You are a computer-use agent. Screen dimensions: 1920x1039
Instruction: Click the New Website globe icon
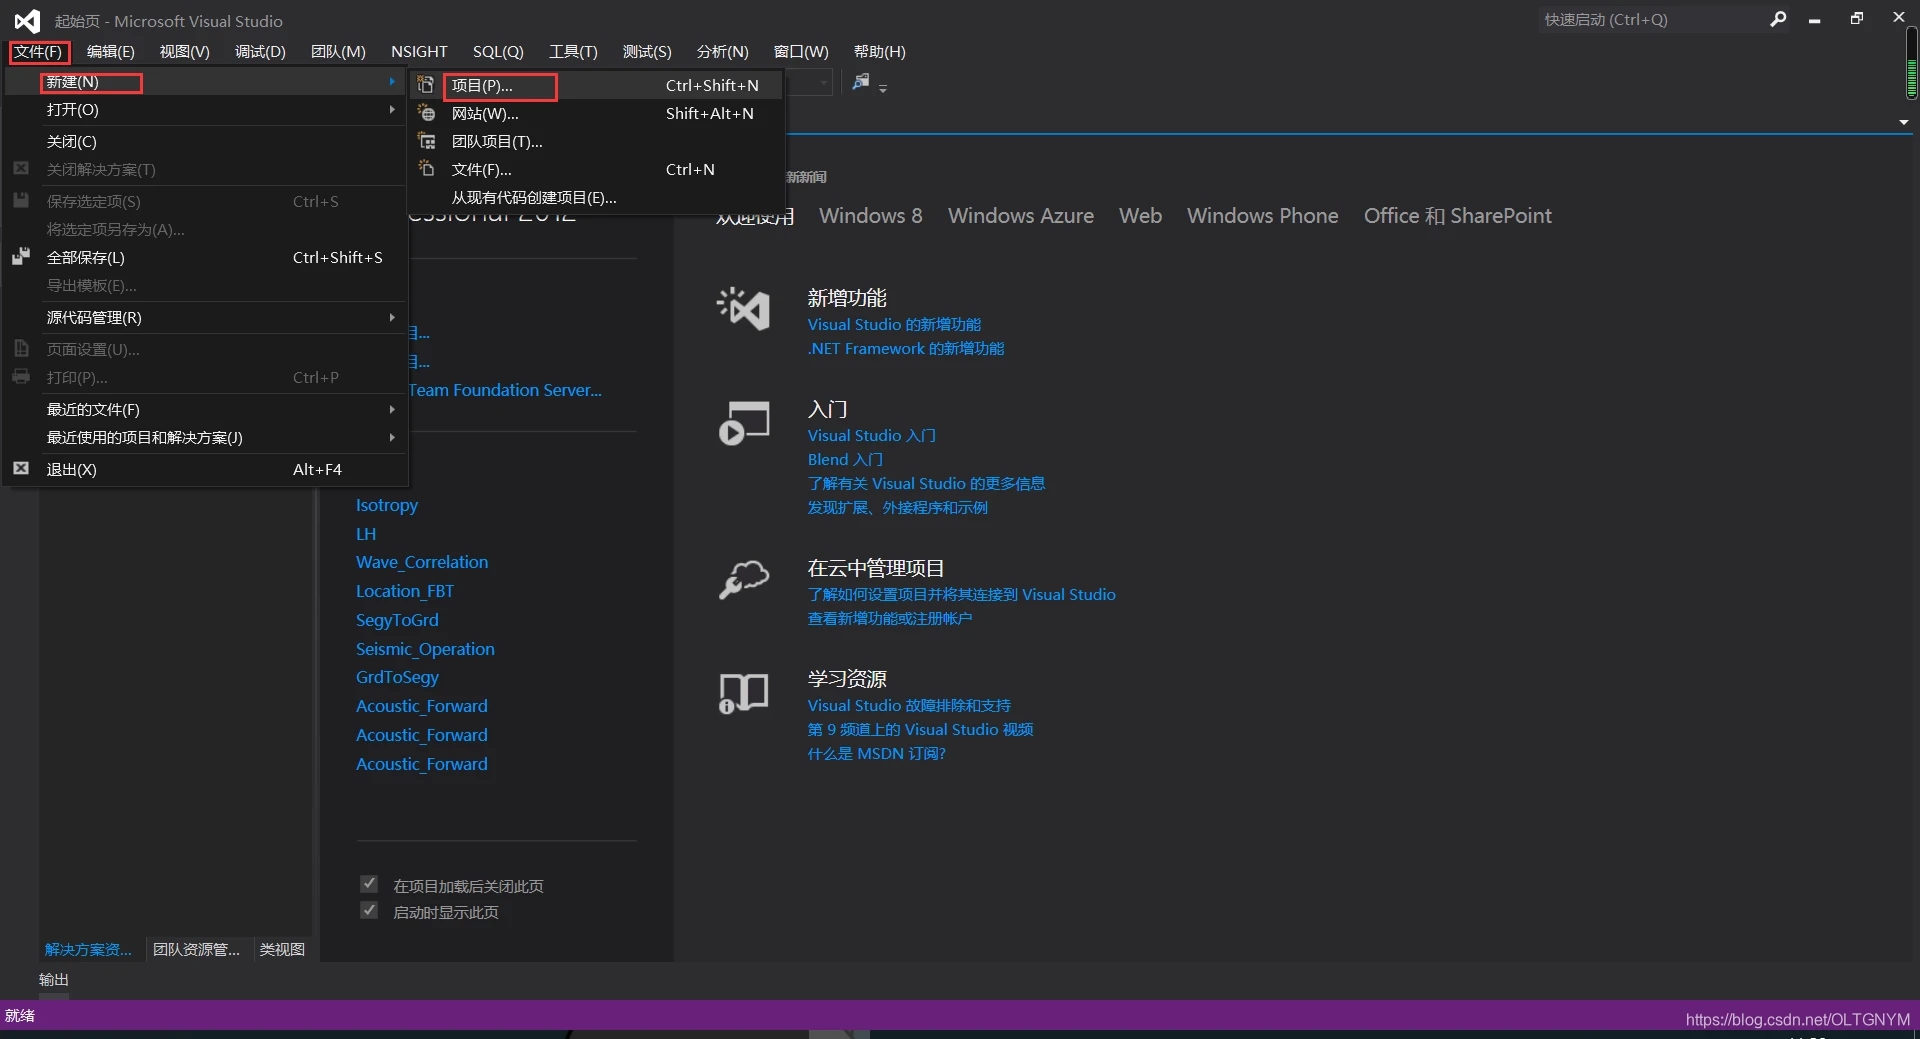click(426, 113)
